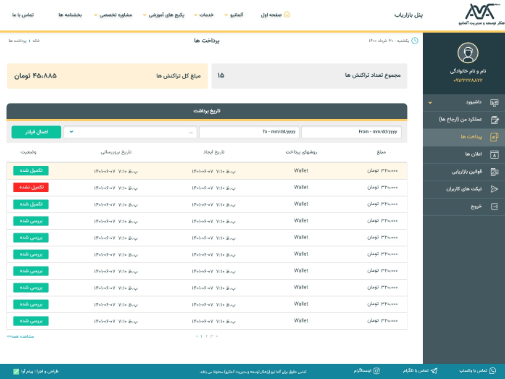The height and width of the screenshot is (379, 505).
Task: Open the status filter dropdown in filter bar
Action: pyautogui.click(x=130, y=132)
